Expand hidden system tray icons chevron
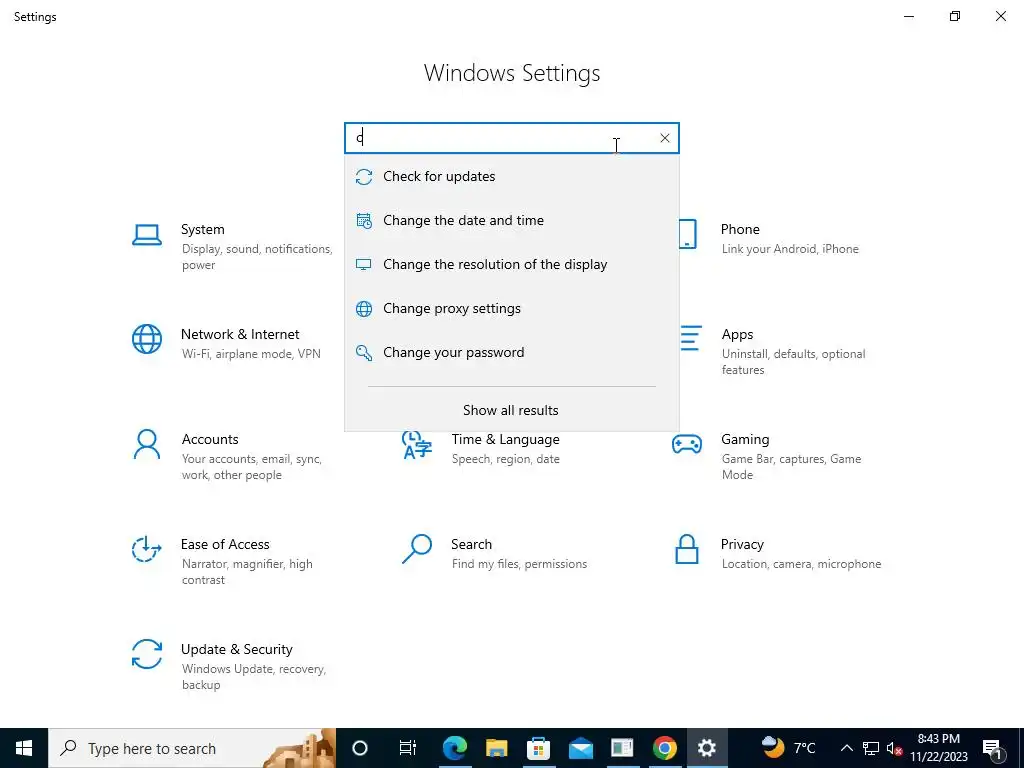 click(x=846, y=748)
